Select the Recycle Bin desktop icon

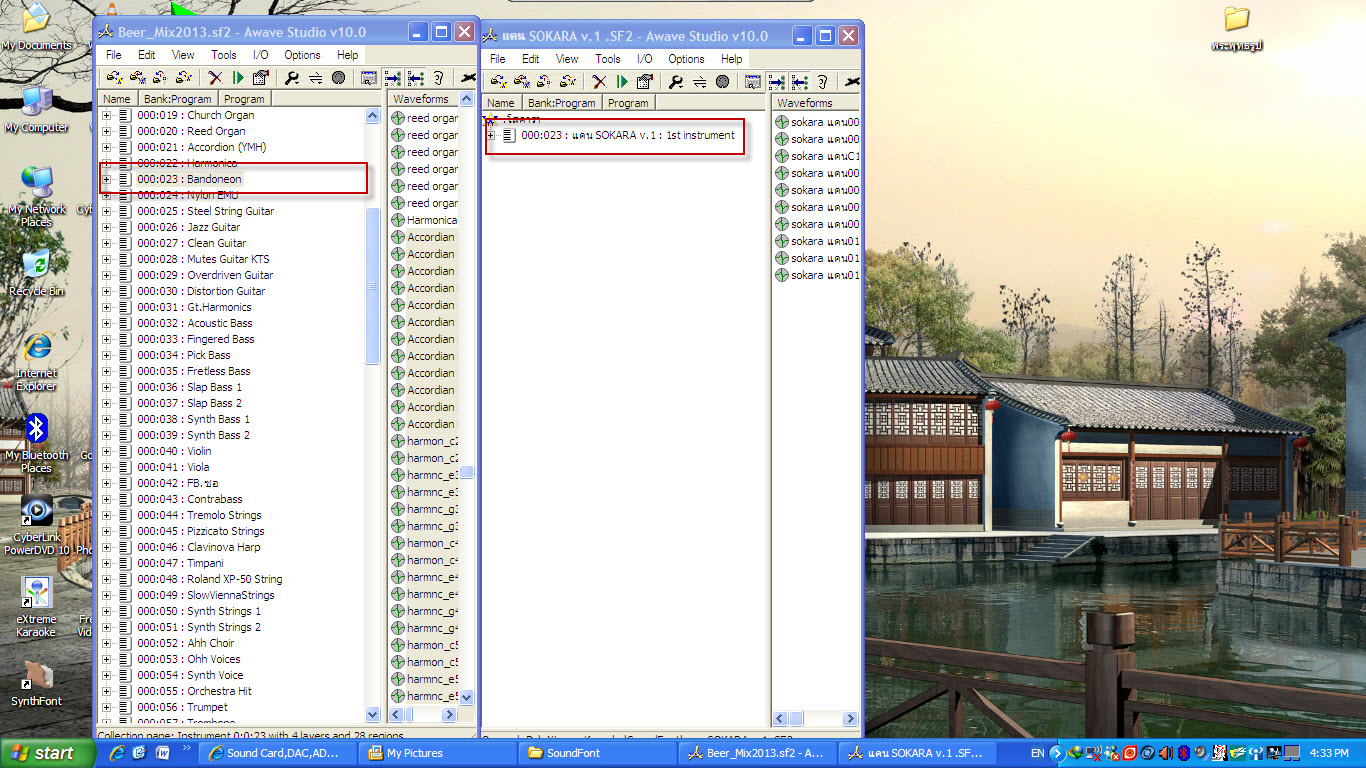click(37, 273)
